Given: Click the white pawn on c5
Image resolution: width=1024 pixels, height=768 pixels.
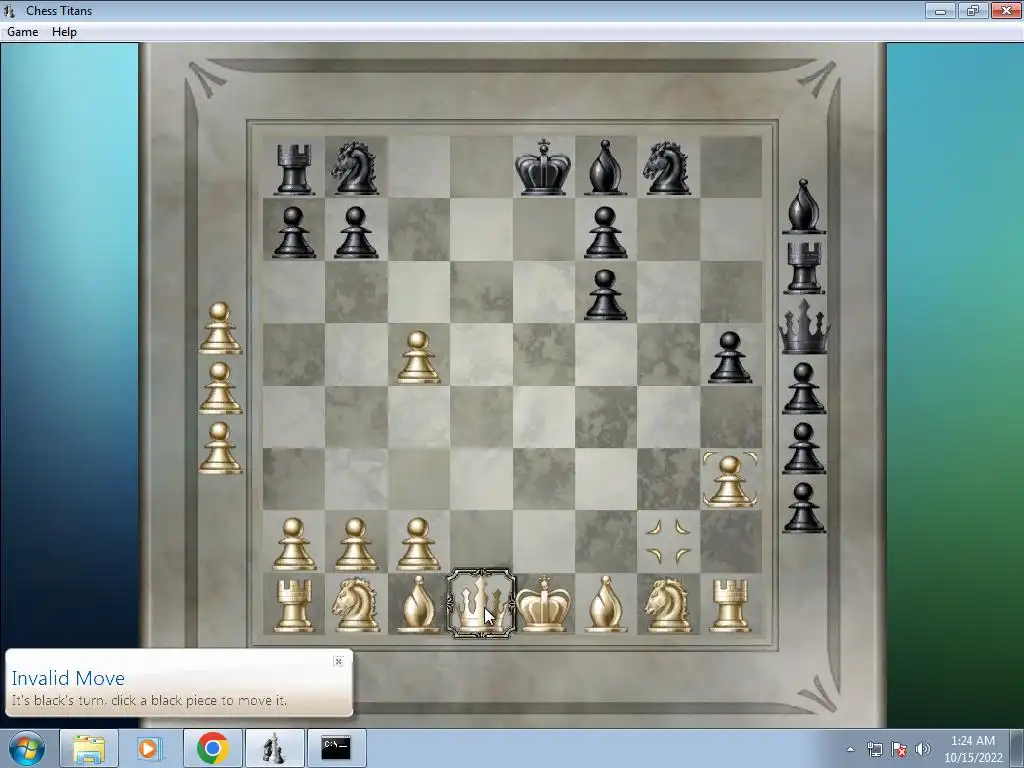Looking at the screenshot, I should click(x=418, y=357).
